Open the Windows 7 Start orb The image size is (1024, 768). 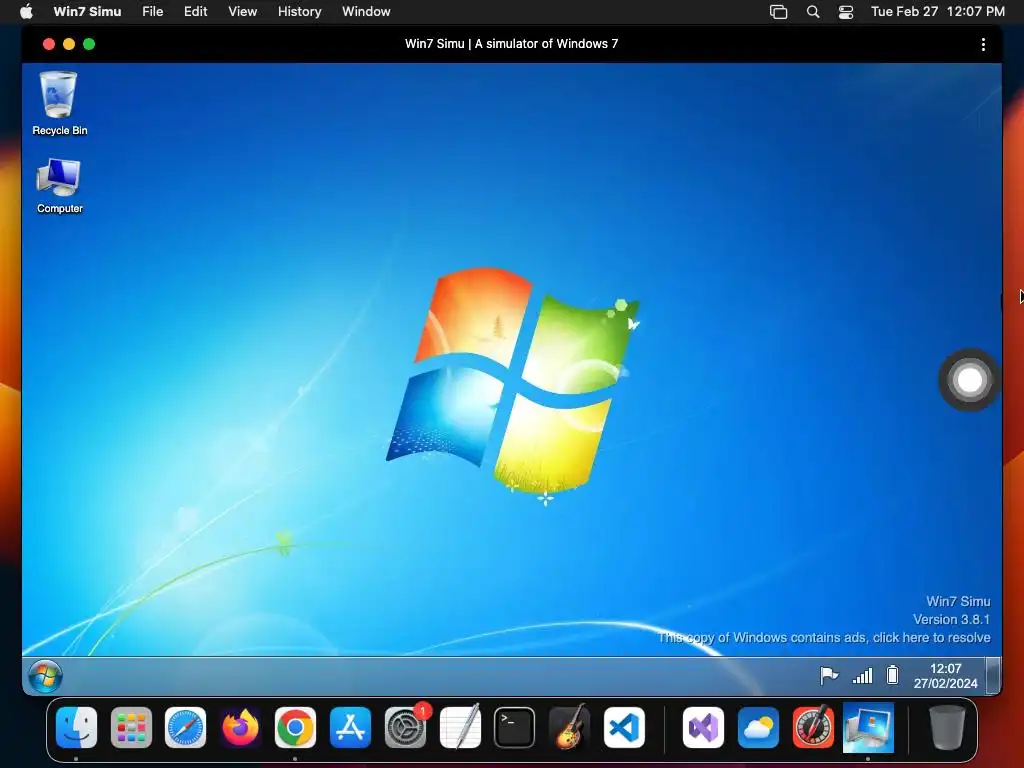pyautogui.click(x=45, y=676)
